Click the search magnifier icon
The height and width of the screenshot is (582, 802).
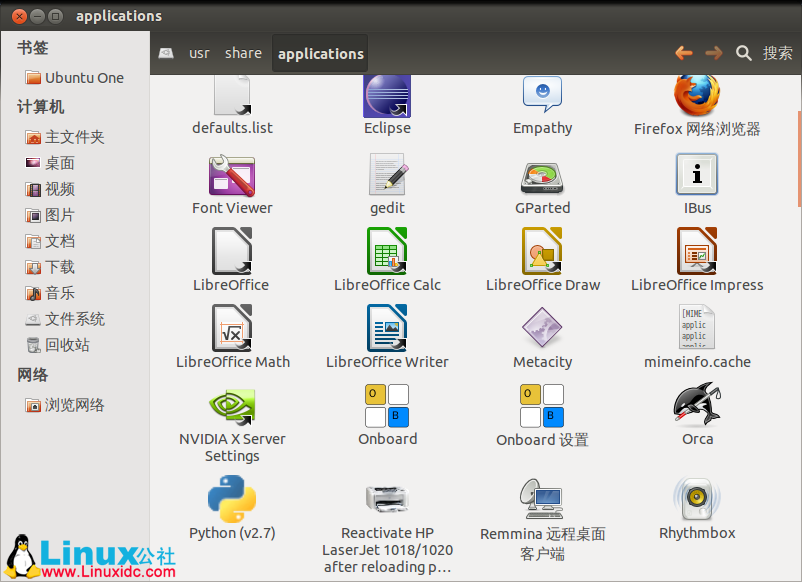tap(743, 53)
